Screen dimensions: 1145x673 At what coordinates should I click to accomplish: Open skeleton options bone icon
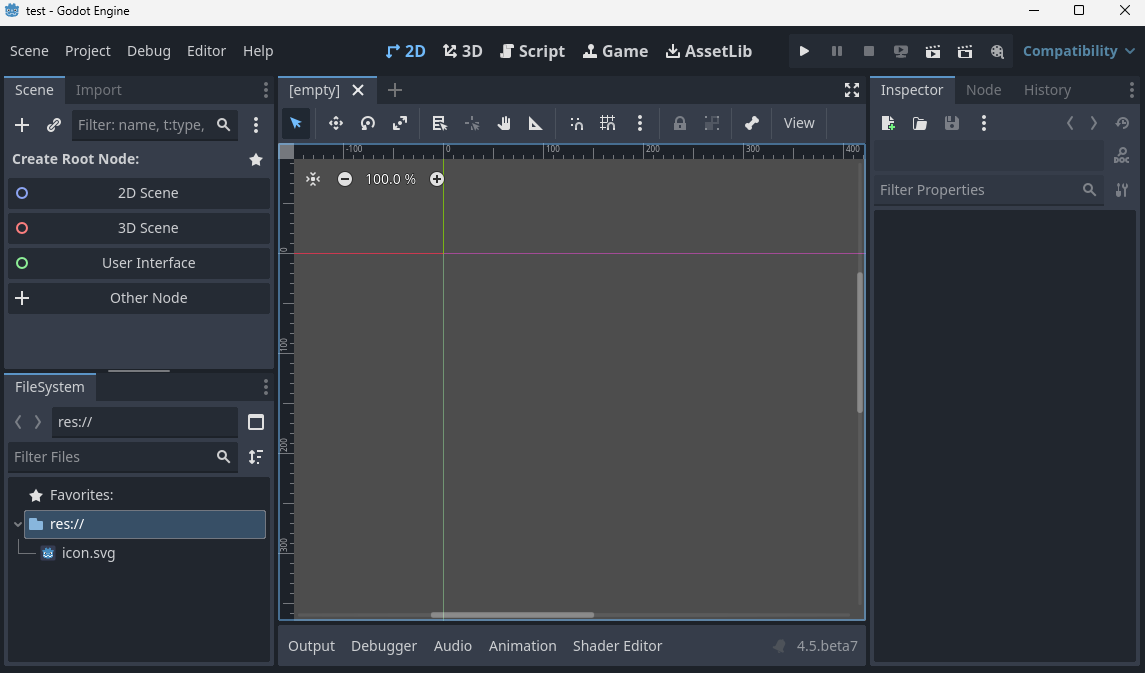point(751,123)
